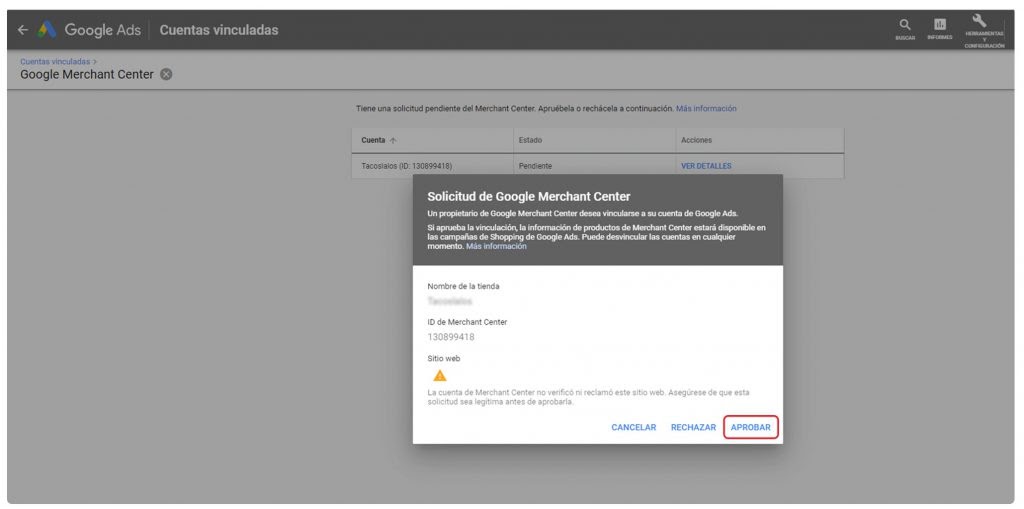1024x509 pixels.
Task: Click the Cuentas vinculadas breadcrumb
Action: pos(55,61)
